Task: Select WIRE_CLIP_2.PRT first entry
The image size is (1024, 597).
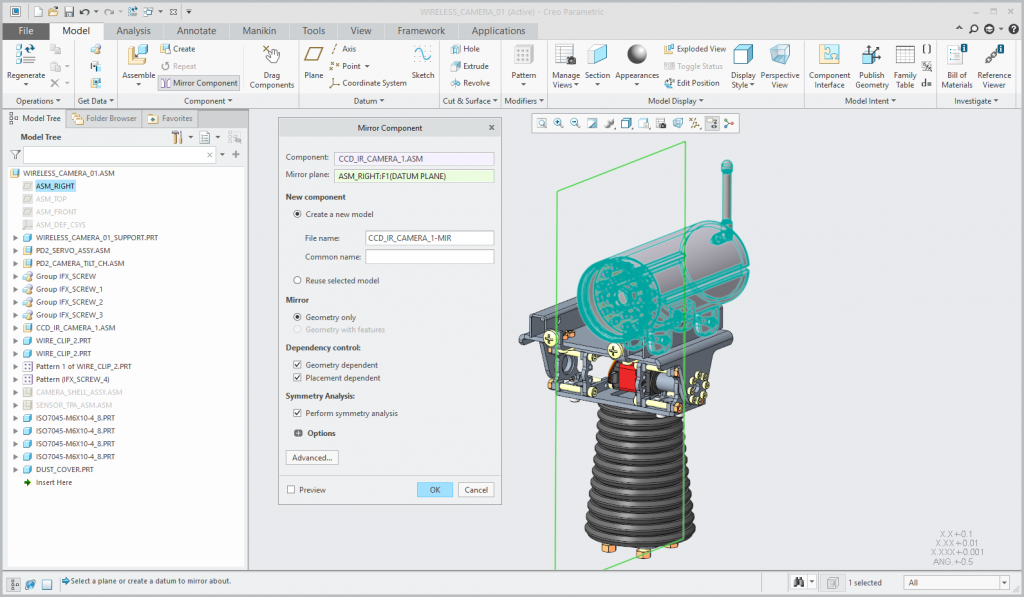Action: 63,341
